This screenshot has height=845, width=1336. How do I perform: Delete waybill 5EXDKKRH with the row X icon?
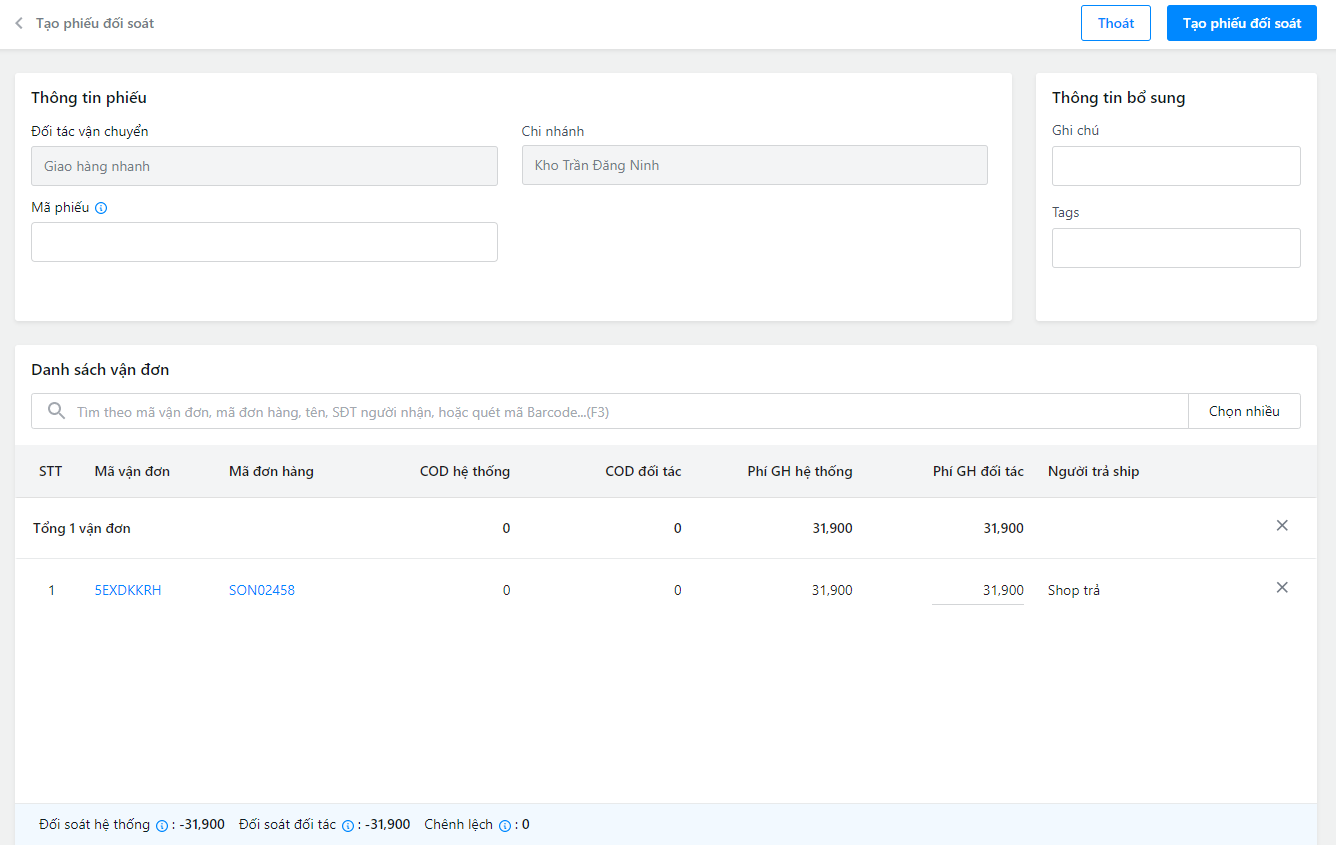coord(1282,588)
